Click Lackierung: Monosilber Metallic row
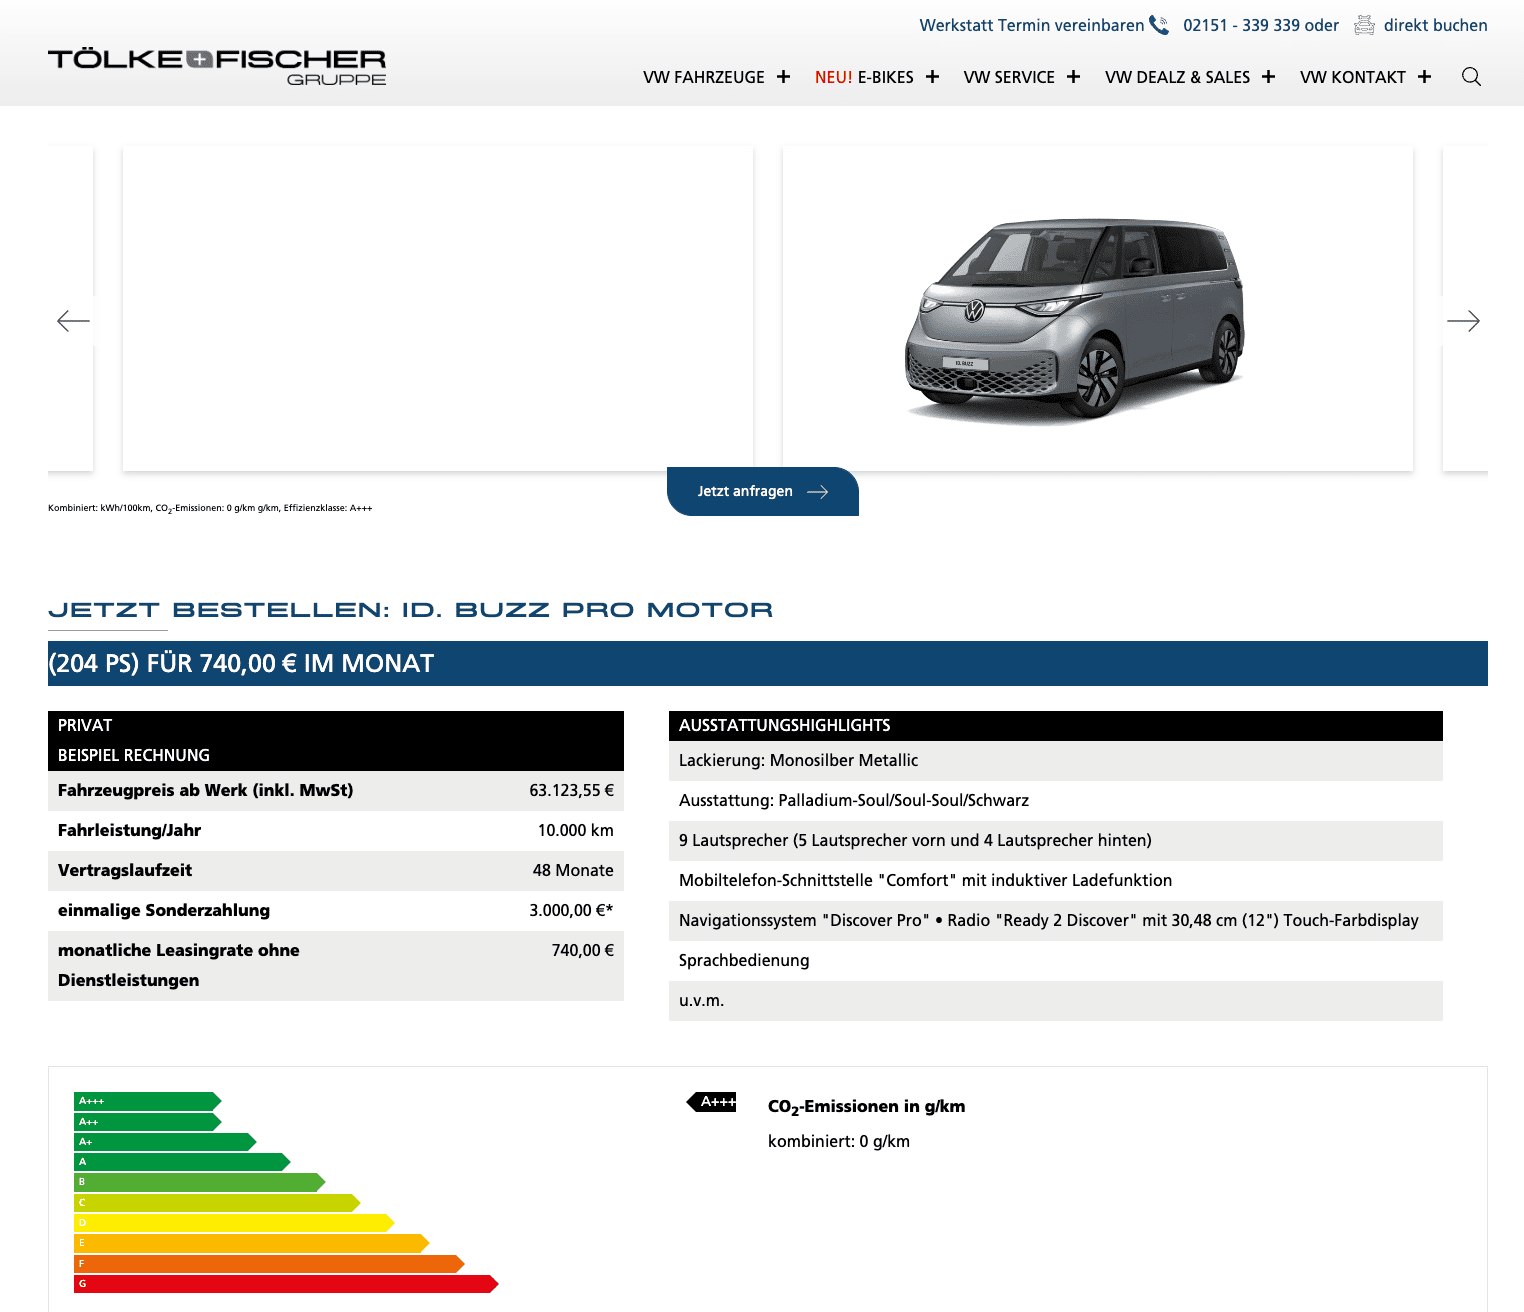 (1056, 761)
